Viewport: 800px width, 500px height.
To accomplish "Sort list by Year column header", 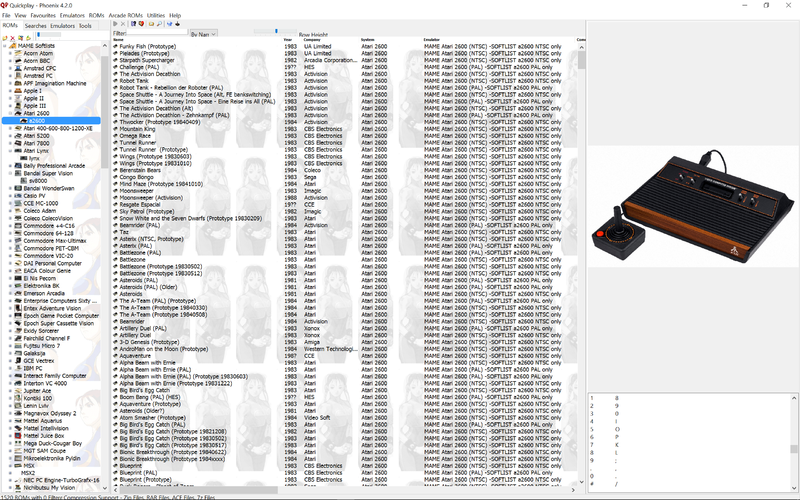I will tap(288, 40).
